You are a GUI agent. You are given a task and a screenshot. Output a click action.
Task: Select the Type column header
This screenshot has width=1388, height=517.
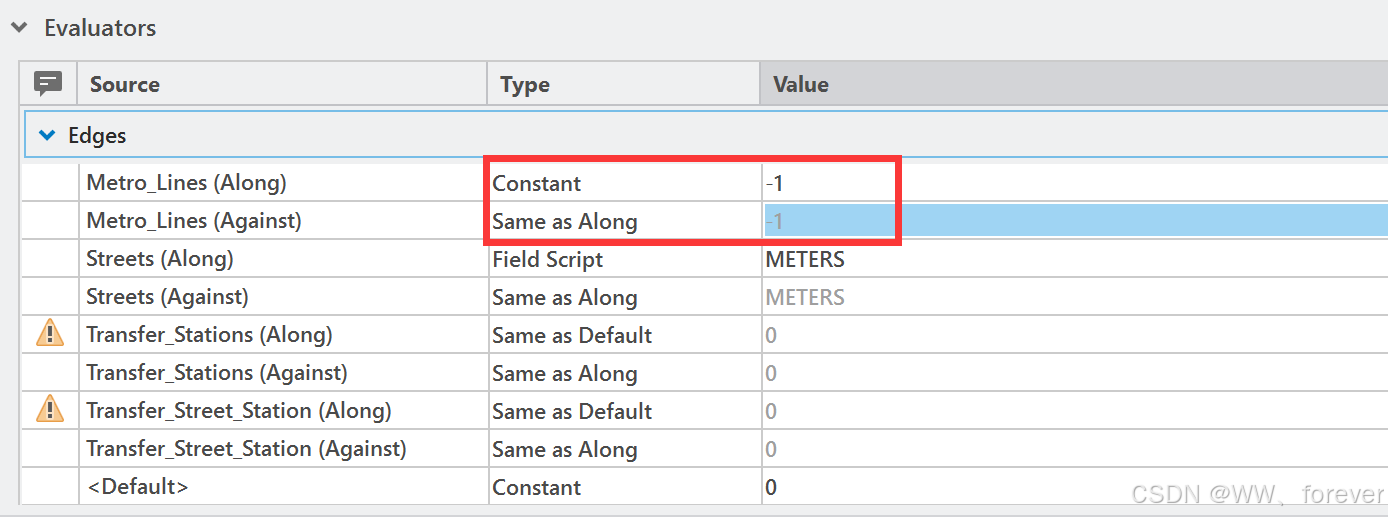[x=624, y=84]
